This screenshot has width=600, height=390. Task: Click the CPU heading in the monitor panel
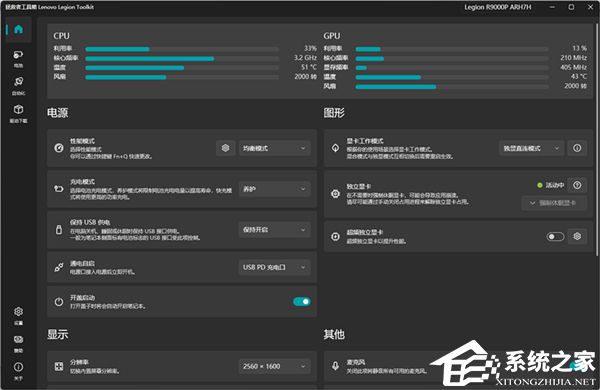point(62,36)
